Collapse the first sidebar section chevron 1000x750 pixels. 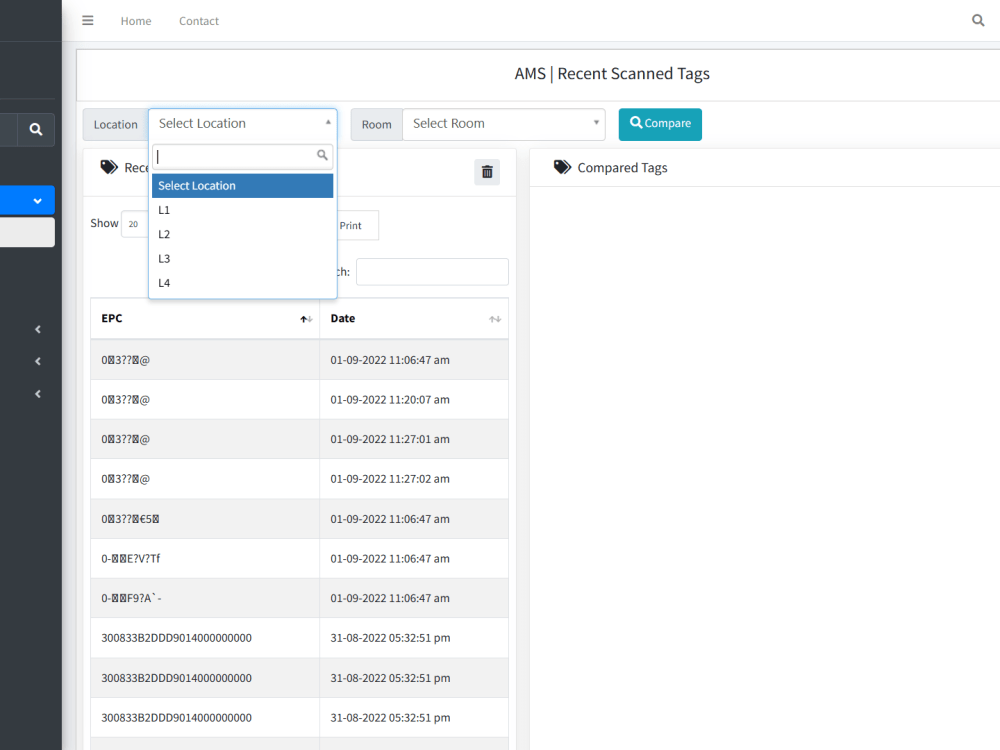37,329
